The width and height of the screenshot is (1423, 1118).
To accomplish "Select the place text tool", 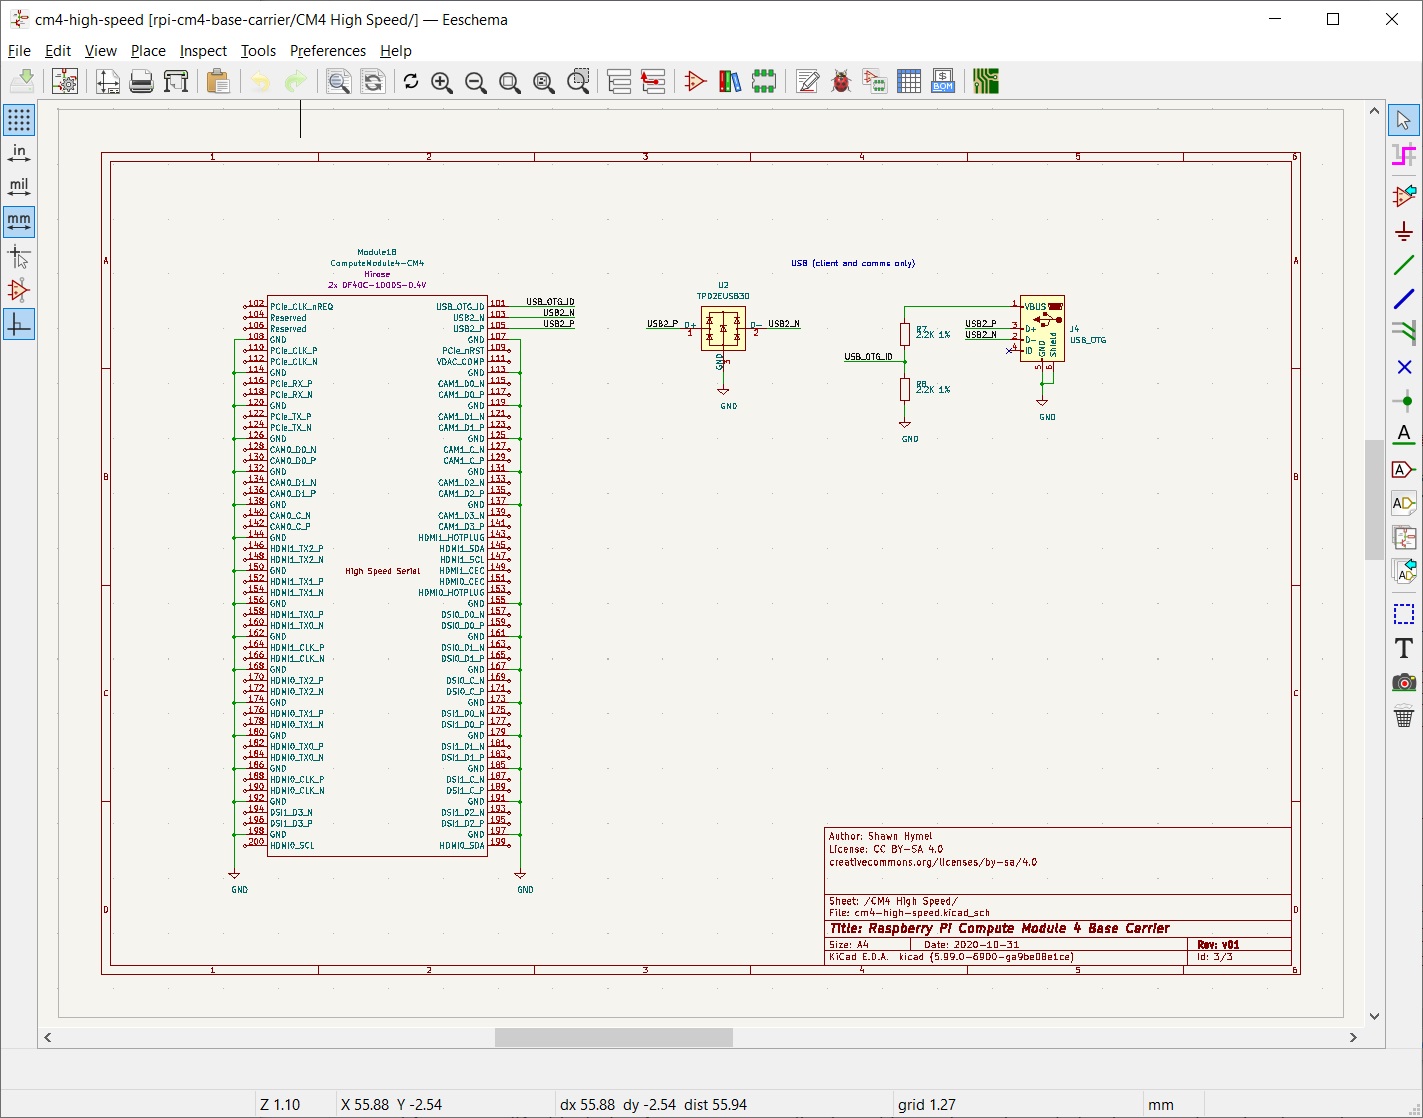I will click(1404, 648).
